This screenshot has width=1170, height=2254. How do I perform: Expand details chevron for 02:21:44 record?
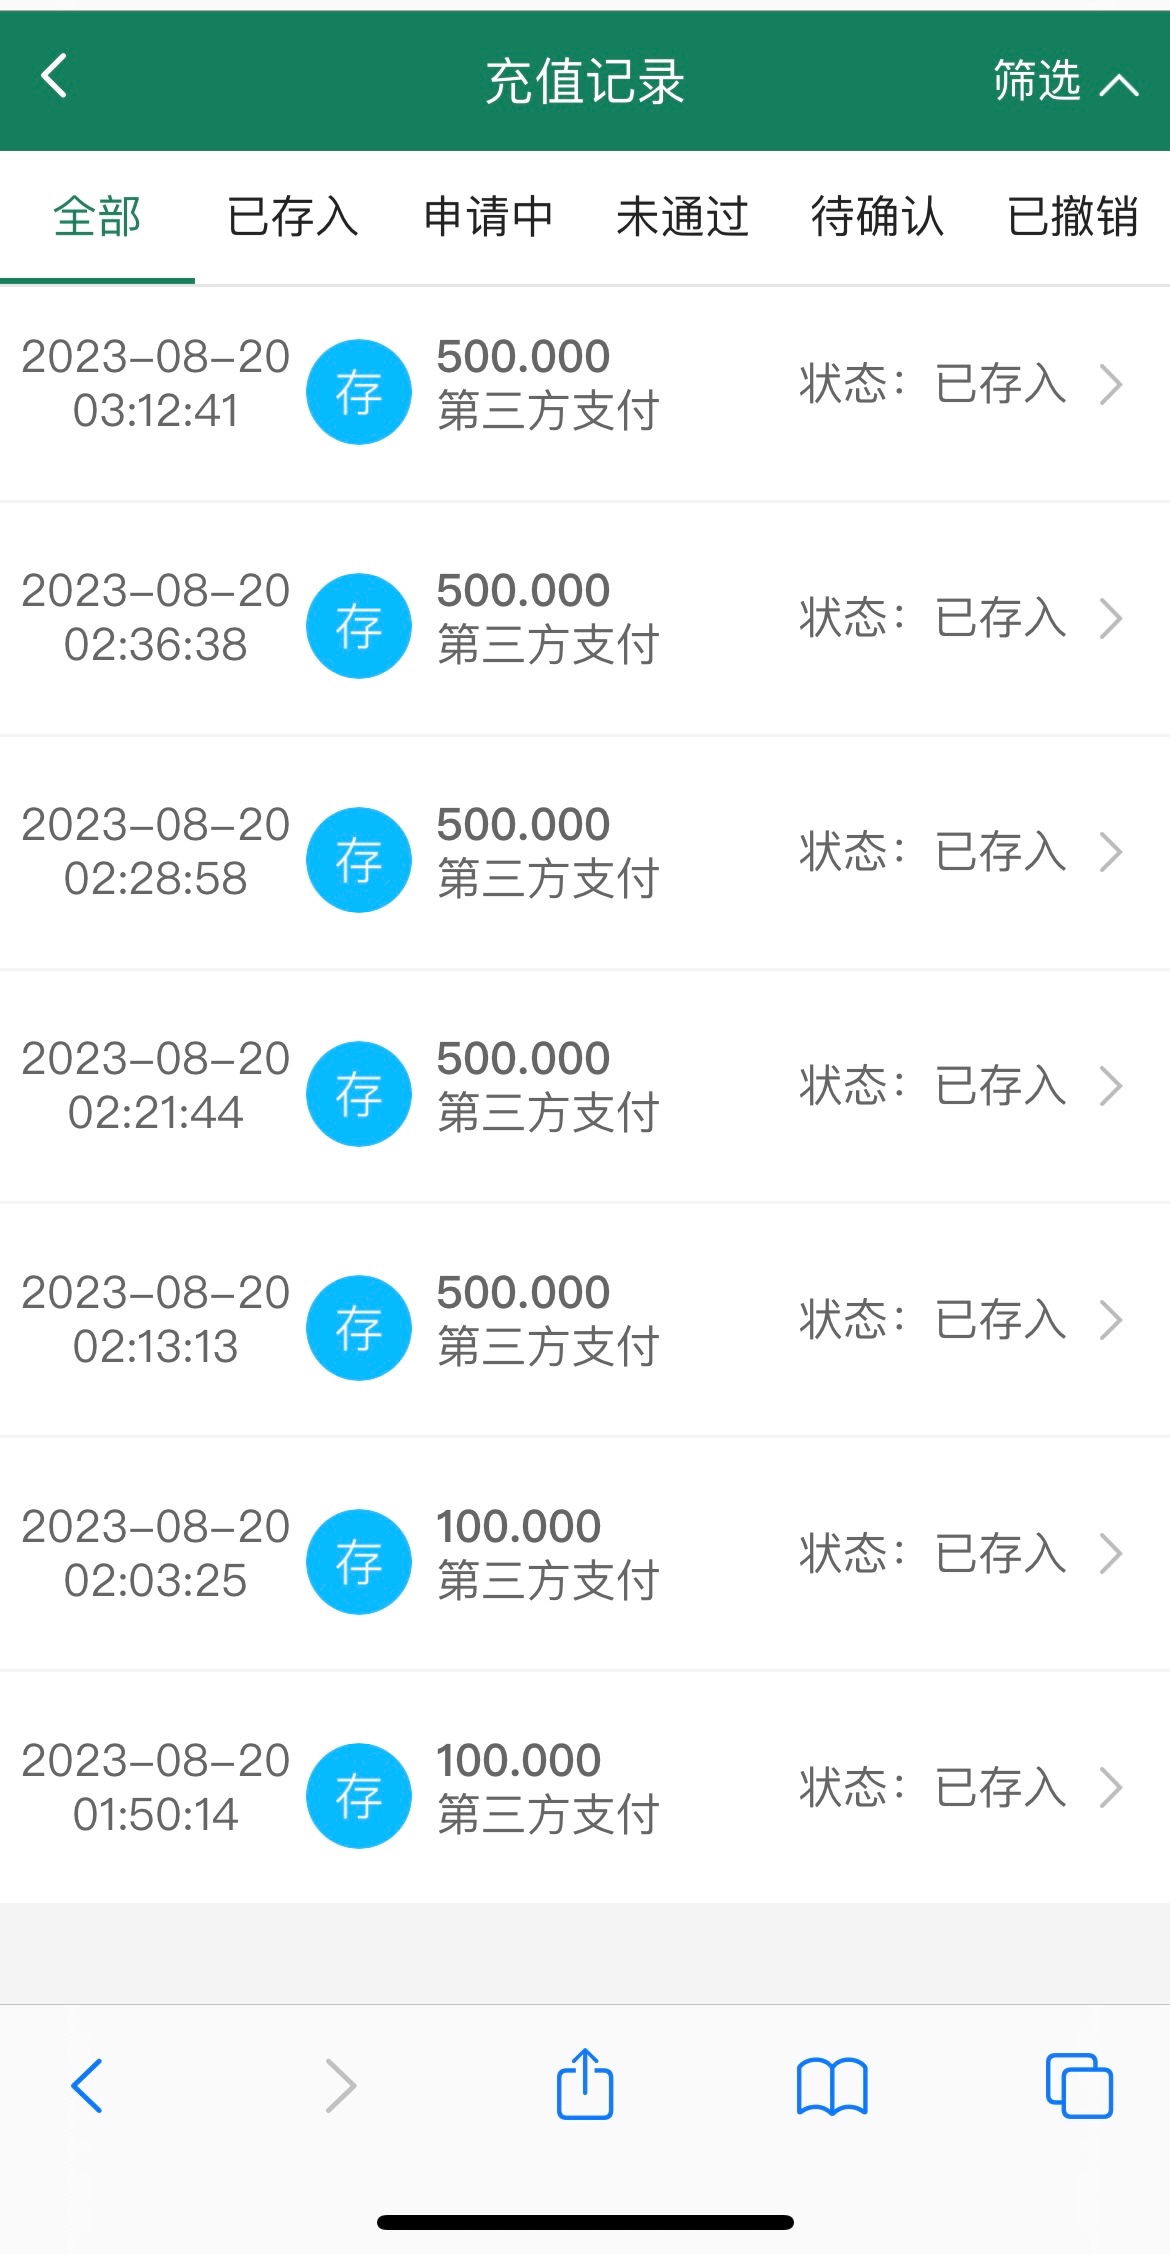(1111, 1087)
